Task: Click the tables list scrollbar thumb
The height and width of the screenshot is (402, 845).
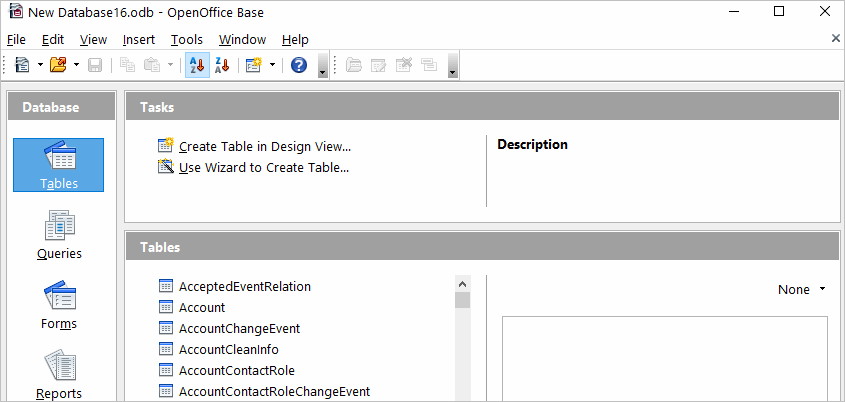Action: tap(462, 300)
